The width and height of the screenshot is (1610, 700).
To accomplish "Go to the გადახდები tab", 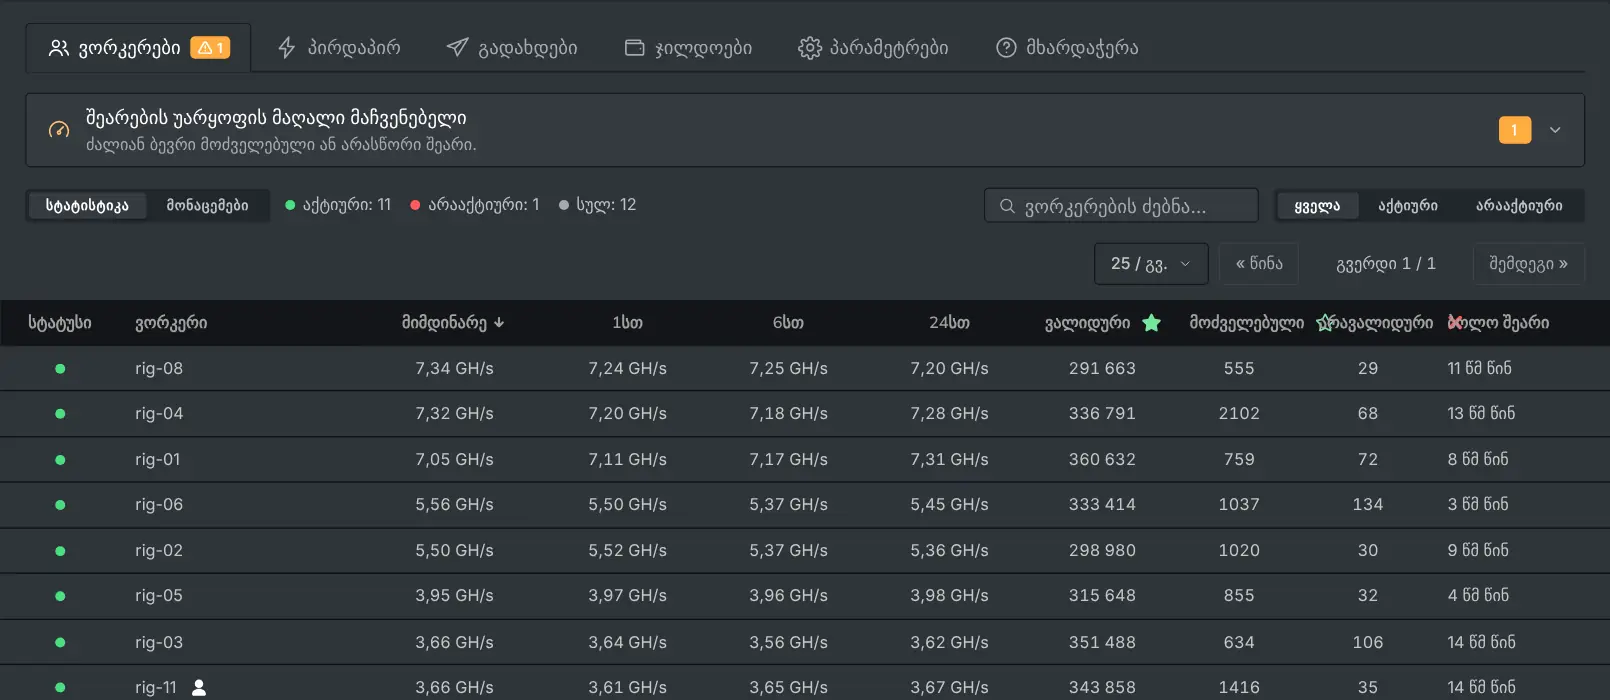I will [512, 48].
